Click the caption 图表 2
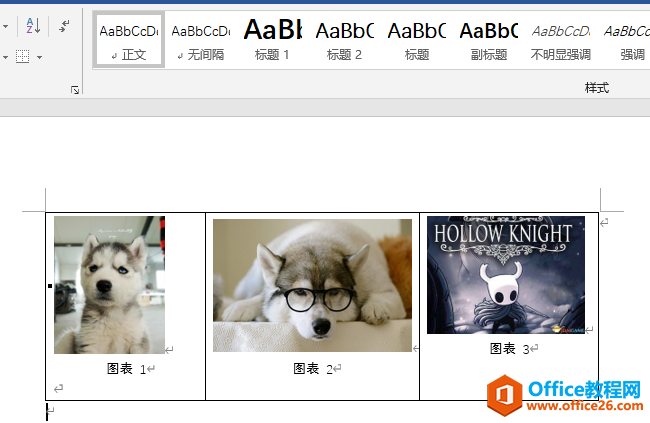Screen dimensions: 650x423 pos(313,369)
